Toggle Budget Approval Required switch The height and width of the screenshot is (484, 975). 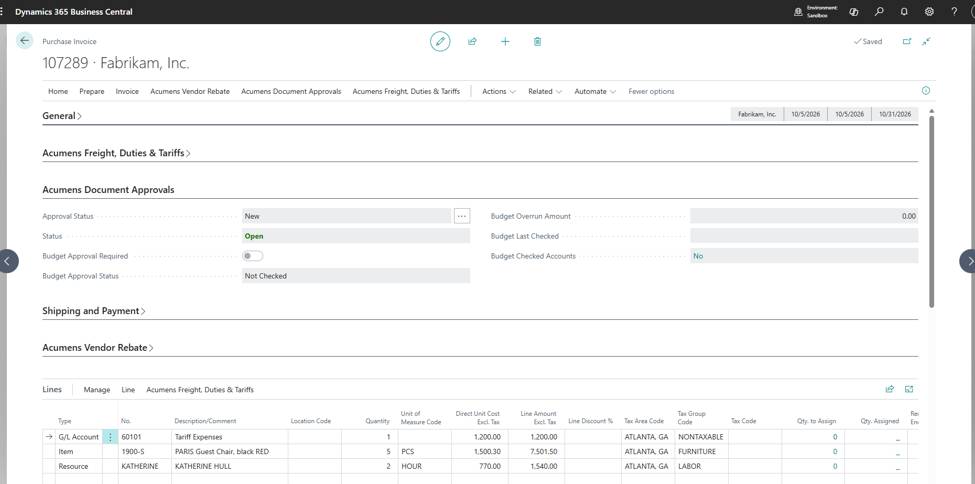[252, 256]
